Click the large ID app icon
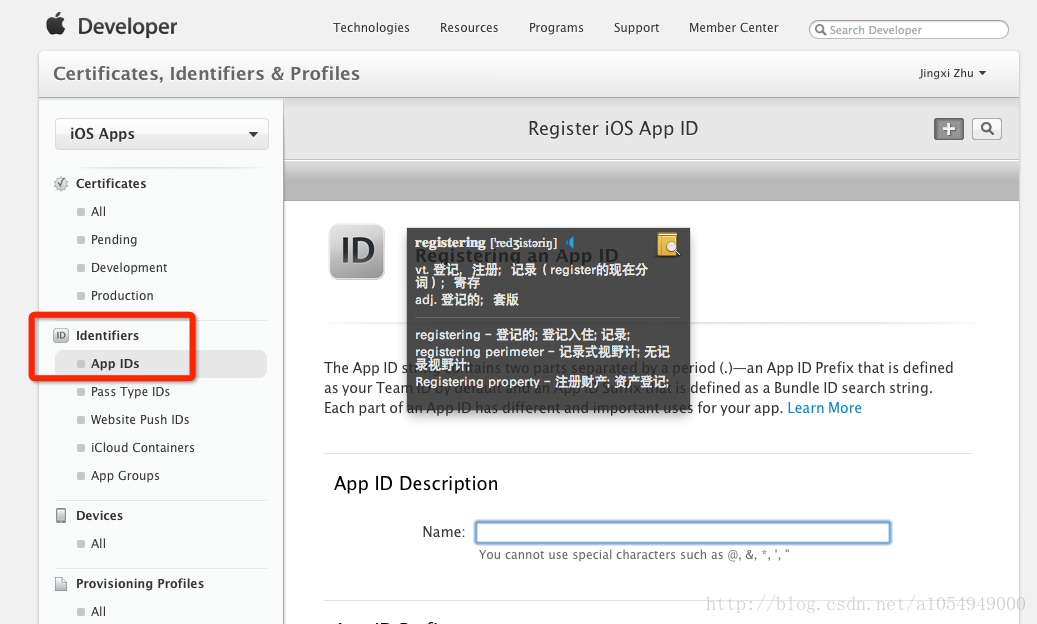The height and width of the screenshot is (624, 1037). pyautogui.click(x=357, y=252)
